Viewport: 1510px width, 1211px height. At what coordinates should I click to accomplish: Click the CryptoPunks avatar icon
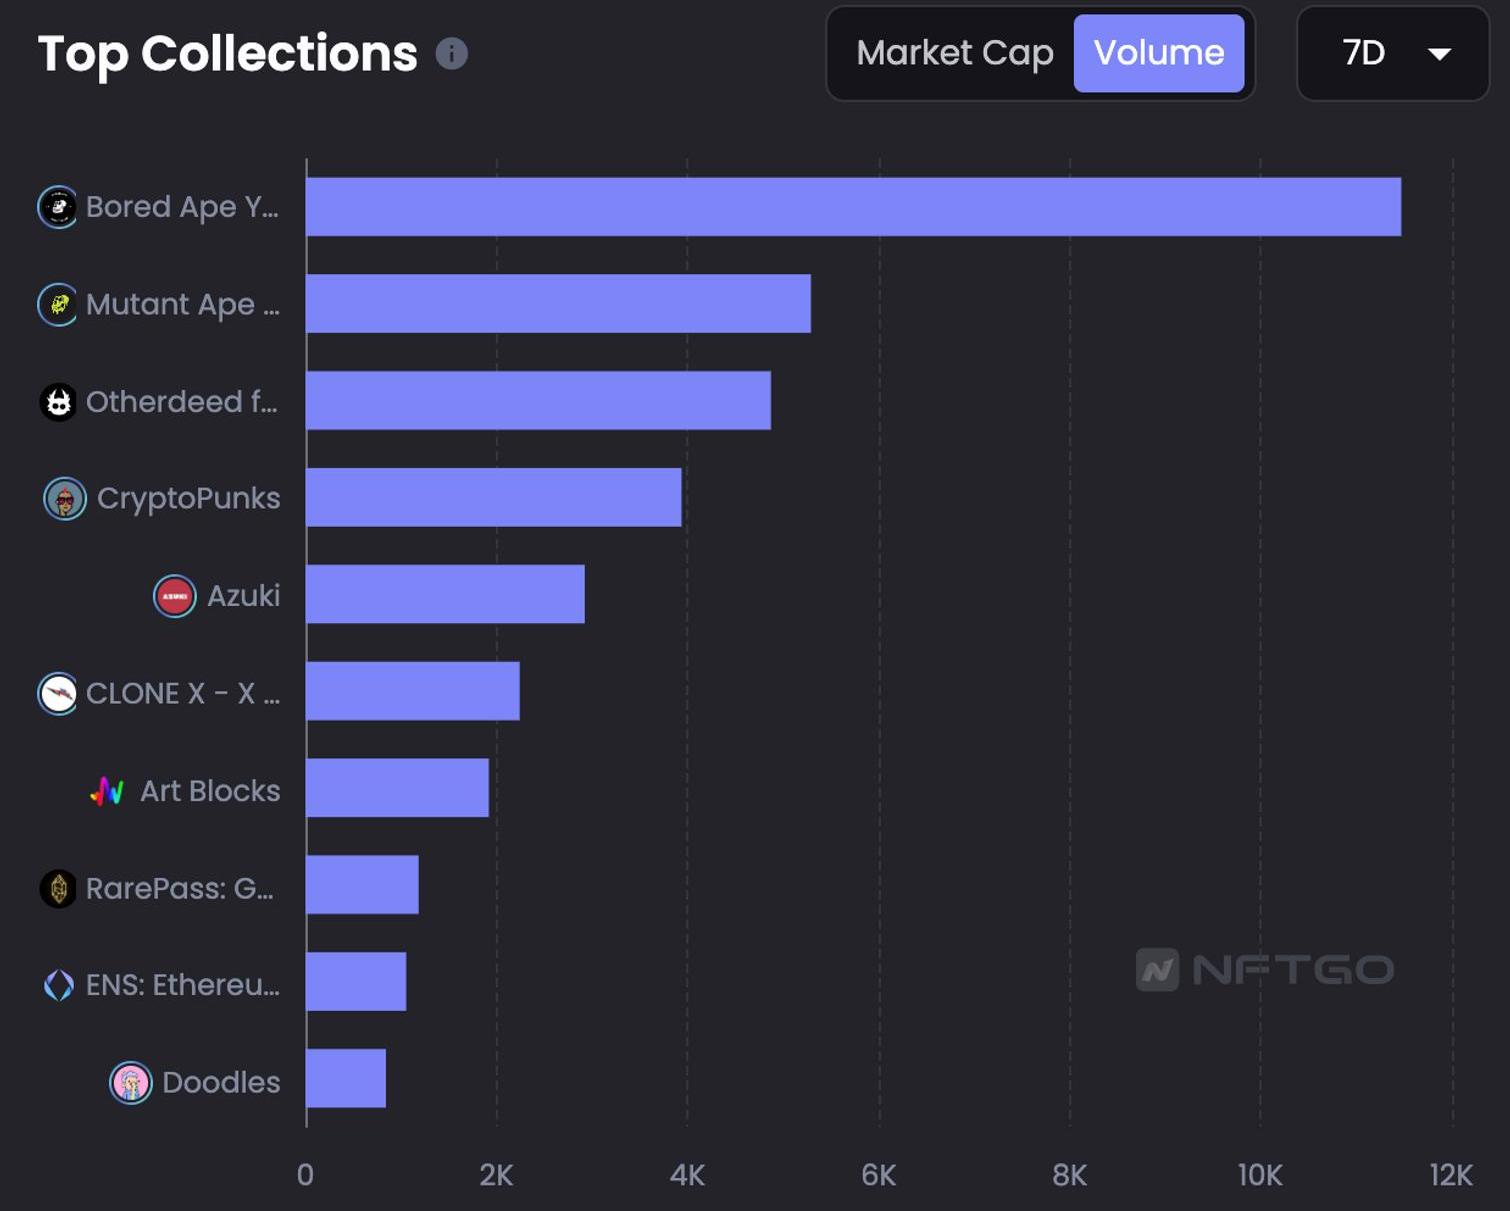tap(65, 498)
